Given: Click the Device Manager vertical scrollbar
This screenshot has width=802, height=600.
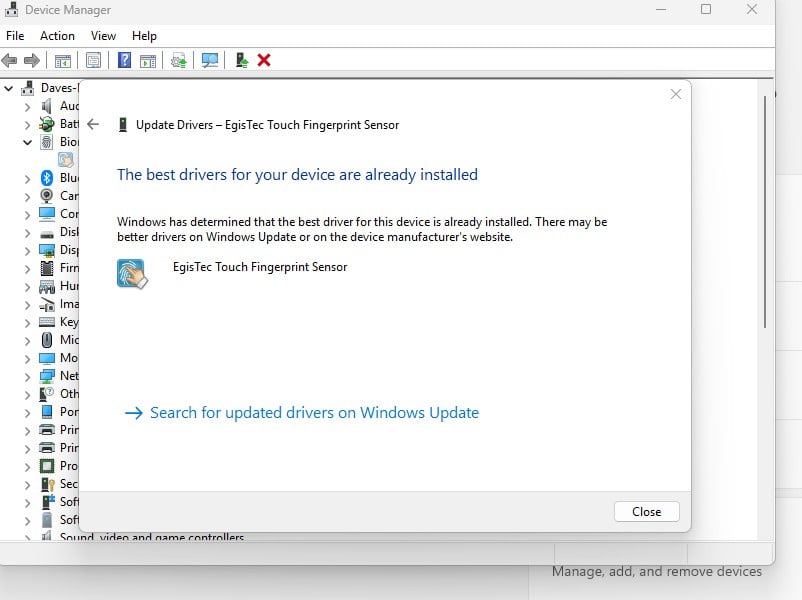Looking at the screenshot, I should click(765, 212).
